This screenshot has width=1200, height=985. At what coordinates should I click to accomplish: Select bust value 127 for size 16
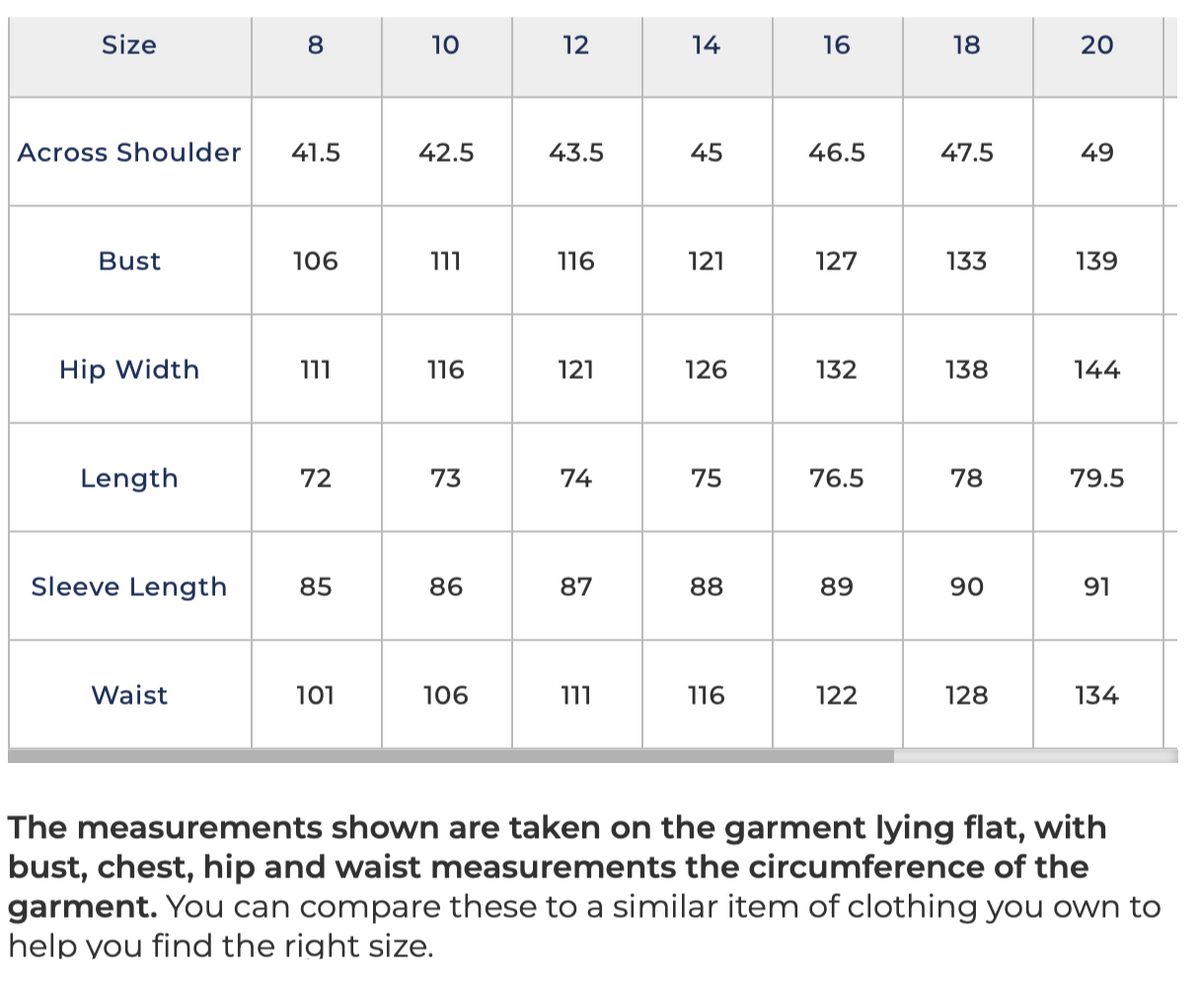pyautogui.click(x=837, y=262)
